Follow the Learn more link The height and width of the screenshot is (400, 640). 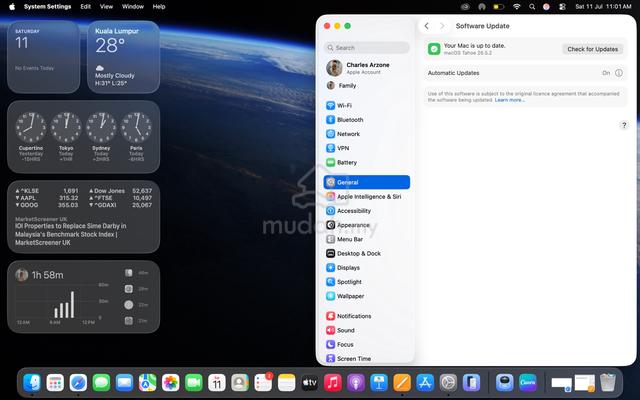click(x=509, y=100)
